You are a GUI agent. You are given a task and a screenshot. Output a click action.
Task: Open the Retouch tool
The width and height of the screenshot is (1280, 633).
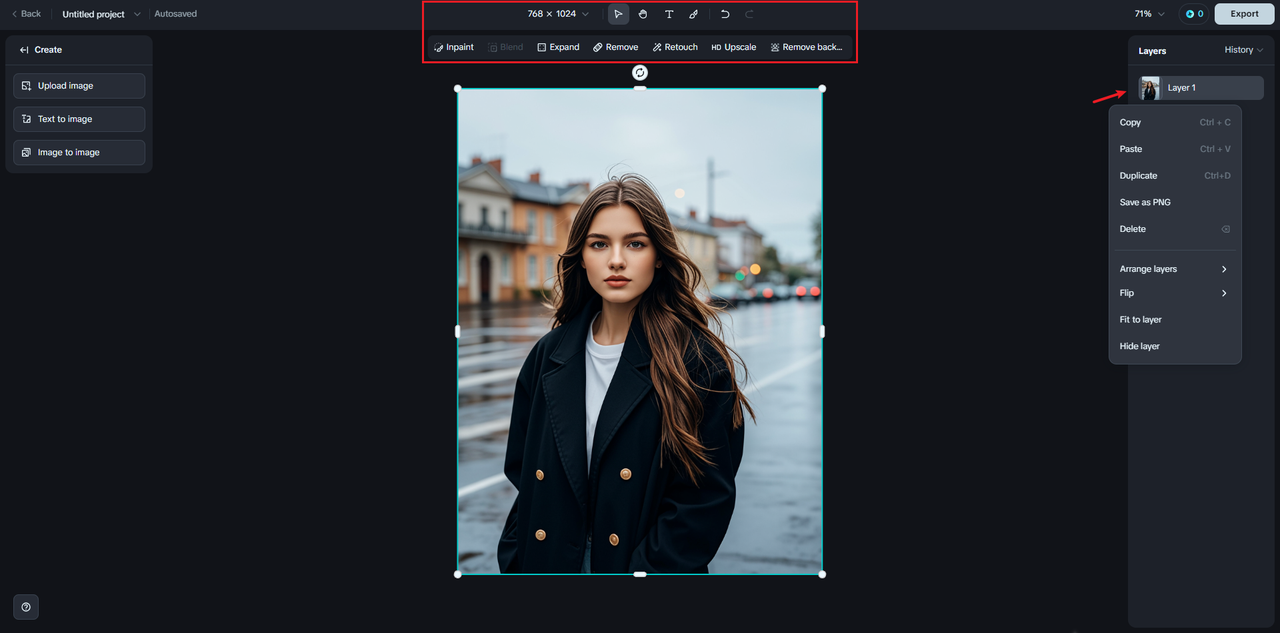pyautogui.click(x=675, y=47)
